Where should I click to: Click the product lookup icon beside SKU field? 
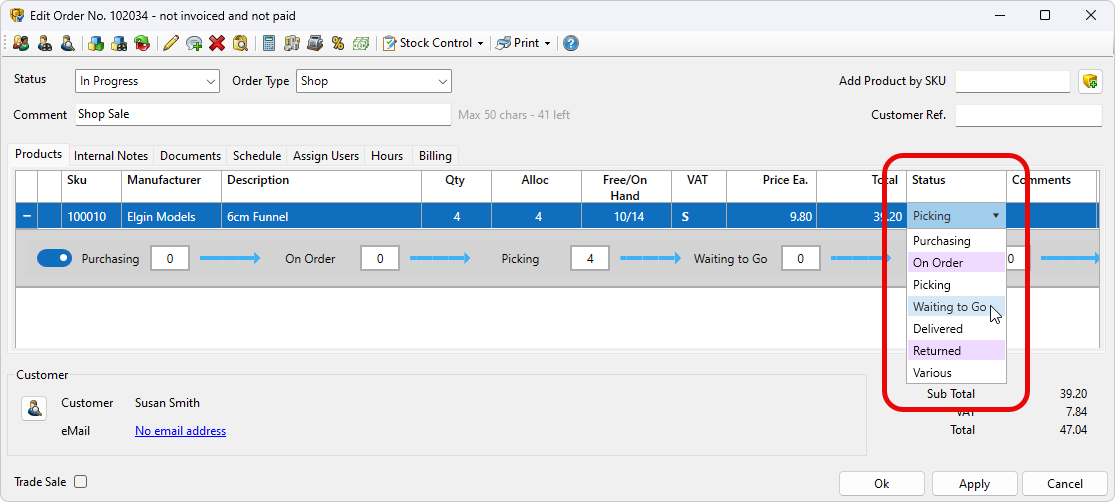pyautogui.click(x=1090, y=81)
